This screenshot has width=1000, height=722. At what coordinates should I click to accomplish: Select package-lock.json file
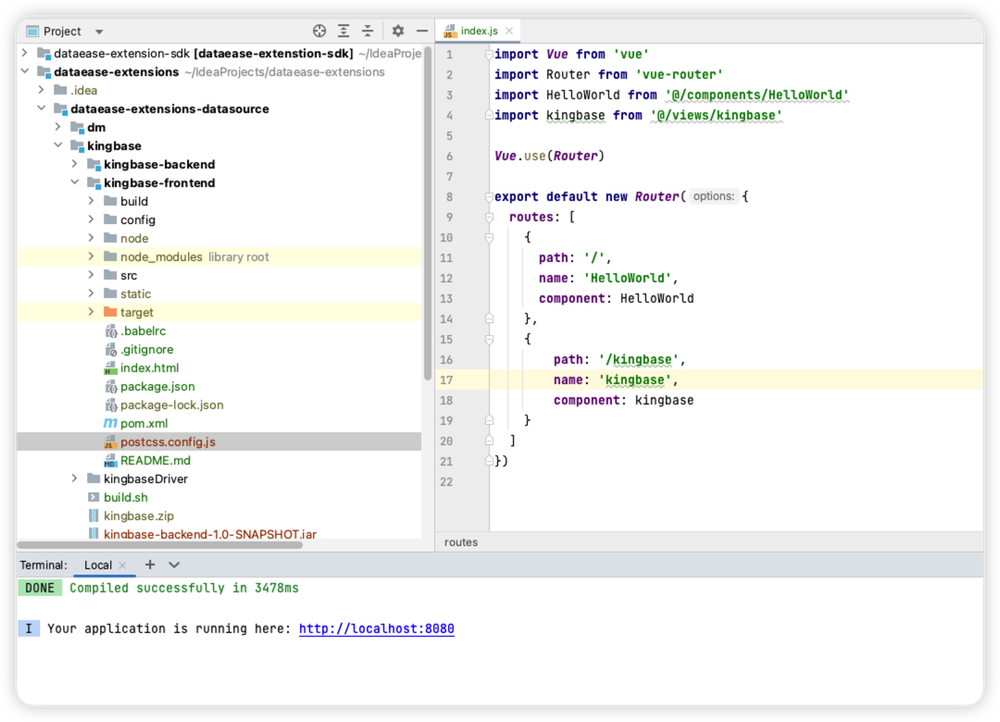[172, 405]
